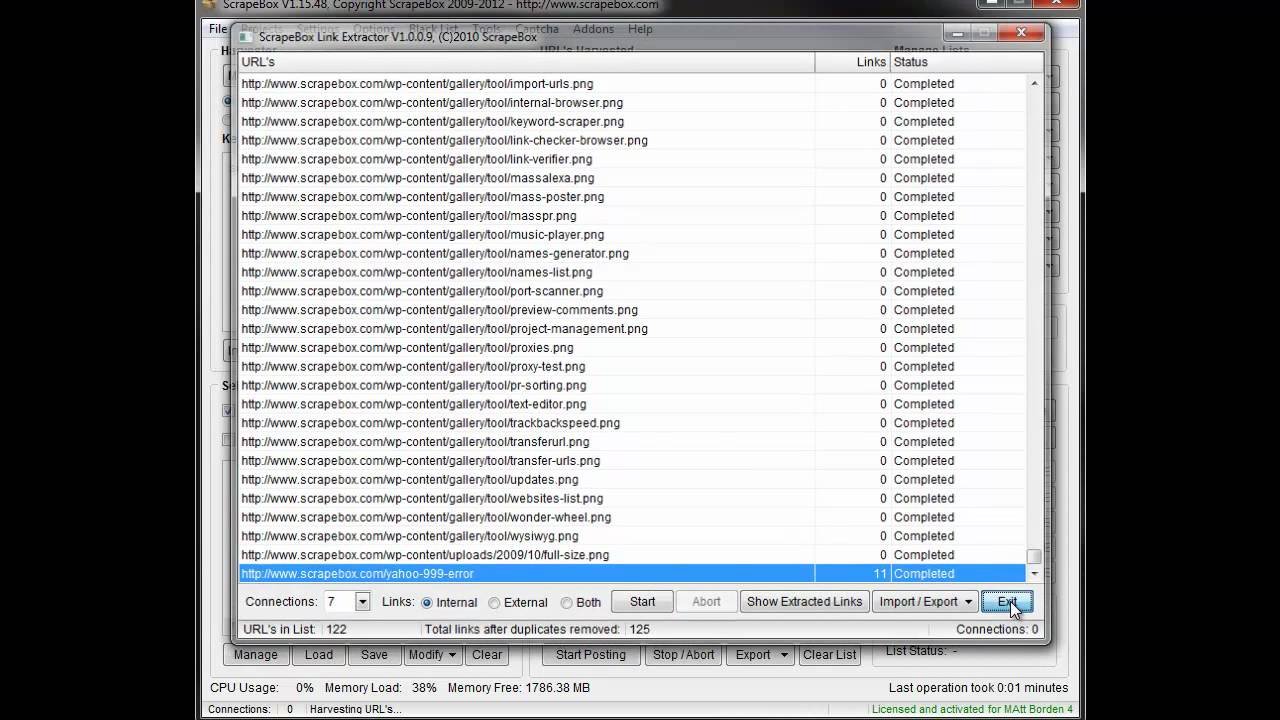Click Clear List in main window
1280x720 pixels.
[830, 655]
